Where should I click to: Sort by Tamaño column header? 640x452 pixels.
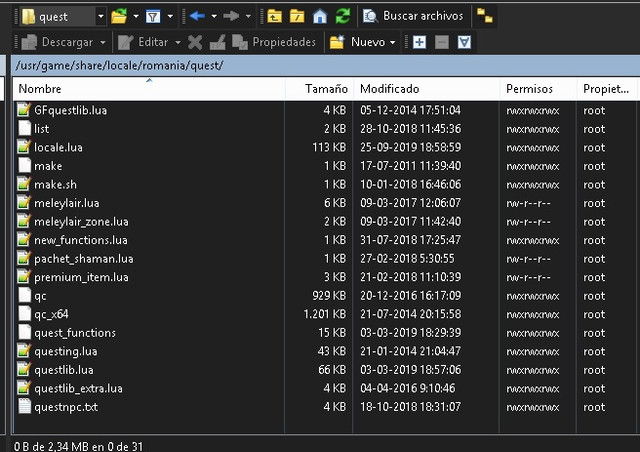tap(319, 89)
